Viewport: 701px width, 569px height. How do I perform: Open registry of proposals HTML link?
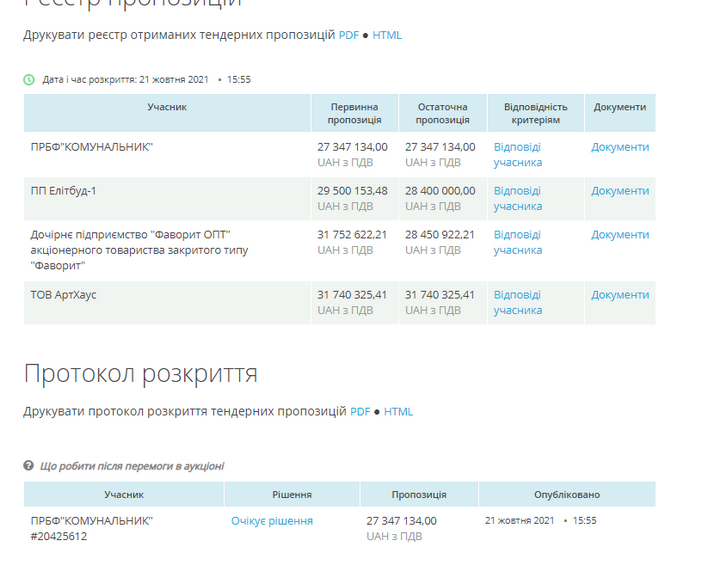click(x=387, y=35)
